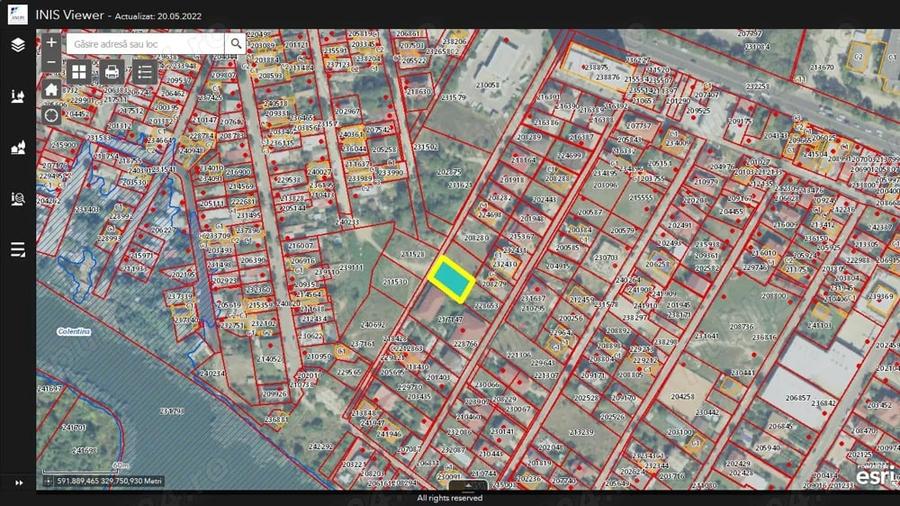The image size is (900, 506).
Task: Click the 'Colentina' lake label
Action: [x=74, y=332]
